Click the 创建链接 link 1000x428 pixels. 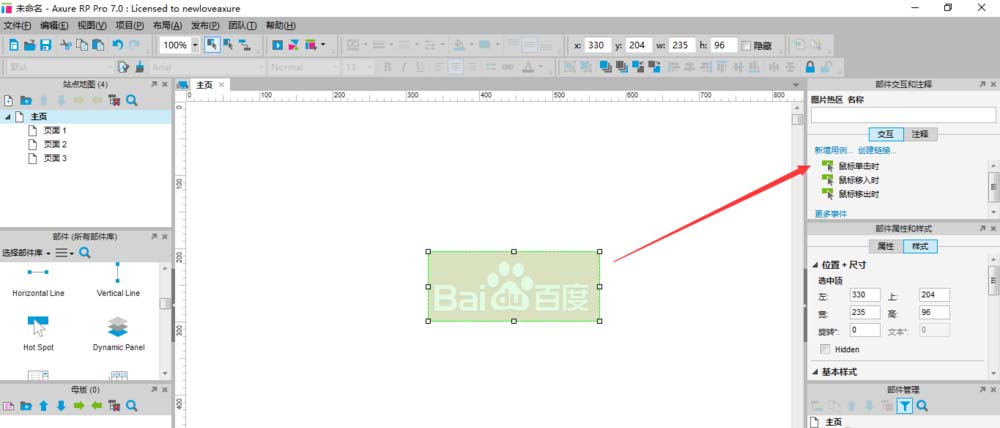click(877, 151)
